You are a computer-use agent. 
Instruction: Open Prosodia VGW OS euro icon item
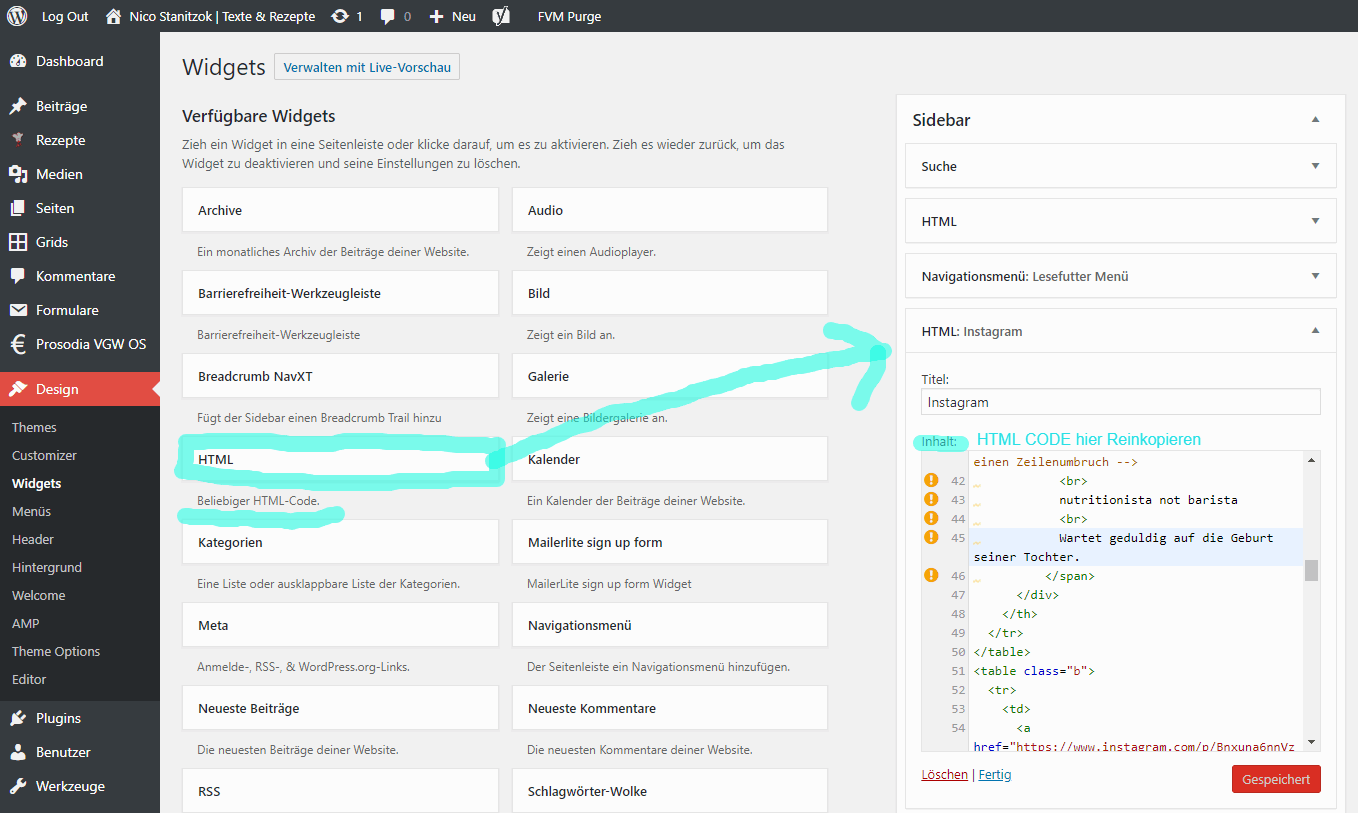[18, 344]
